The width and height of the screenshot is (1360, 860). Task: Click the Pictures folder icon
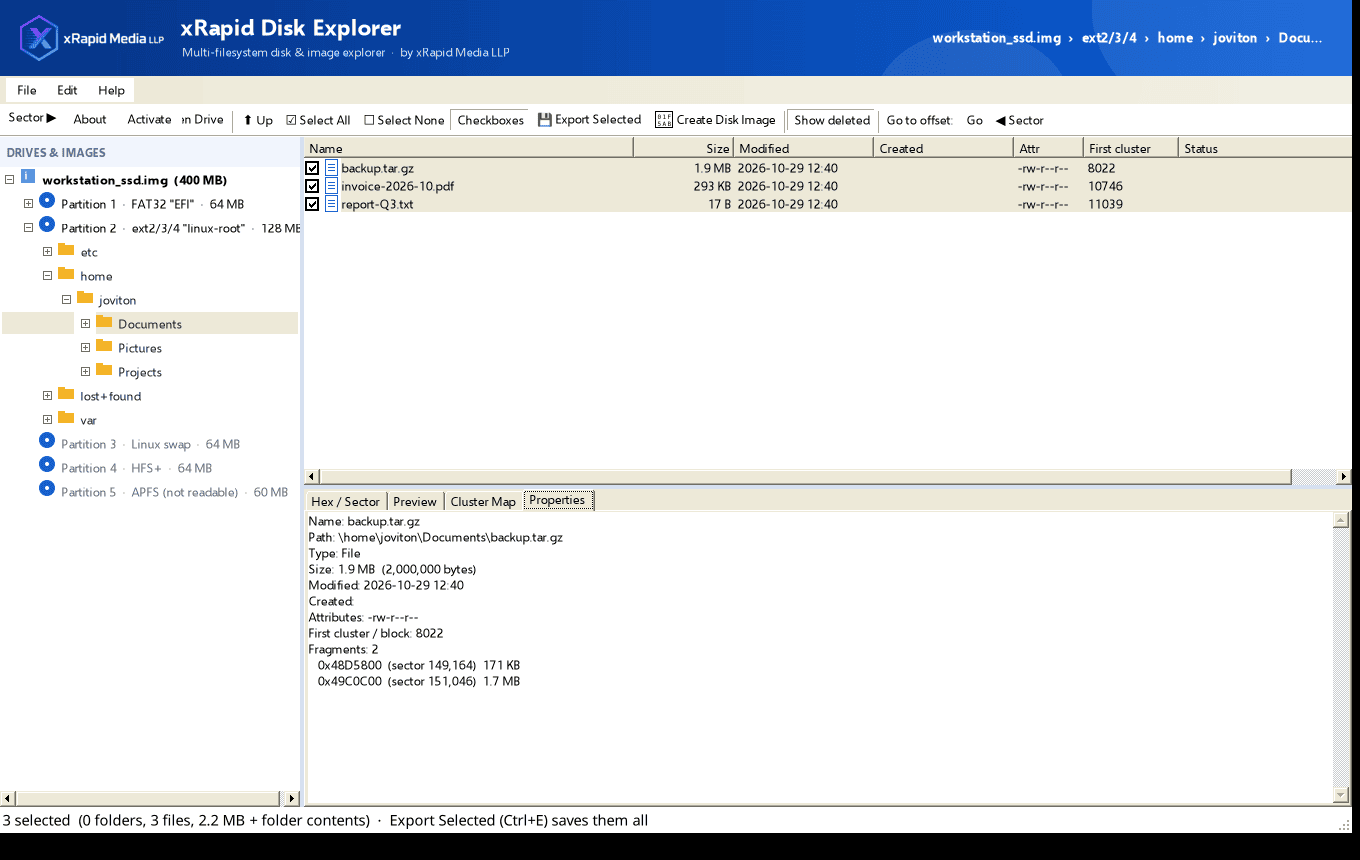[x=104, y=346]
